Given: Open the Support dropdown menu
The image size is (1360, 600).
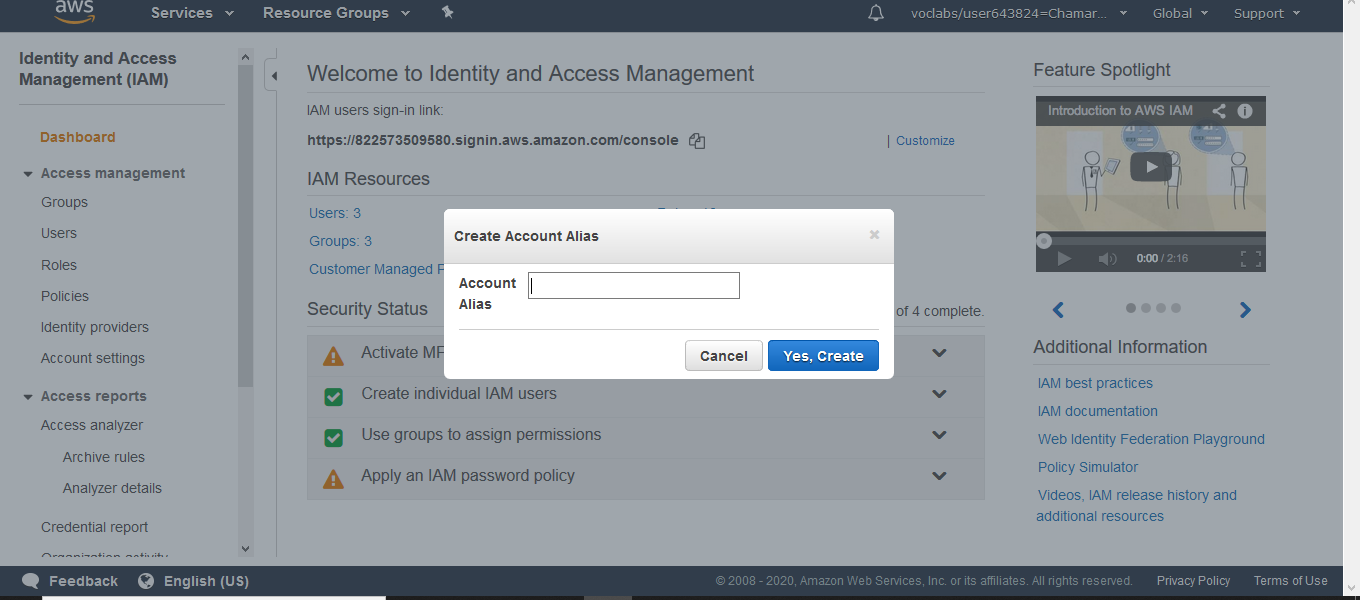Looking at the screenshot, I should point(1267,13).
